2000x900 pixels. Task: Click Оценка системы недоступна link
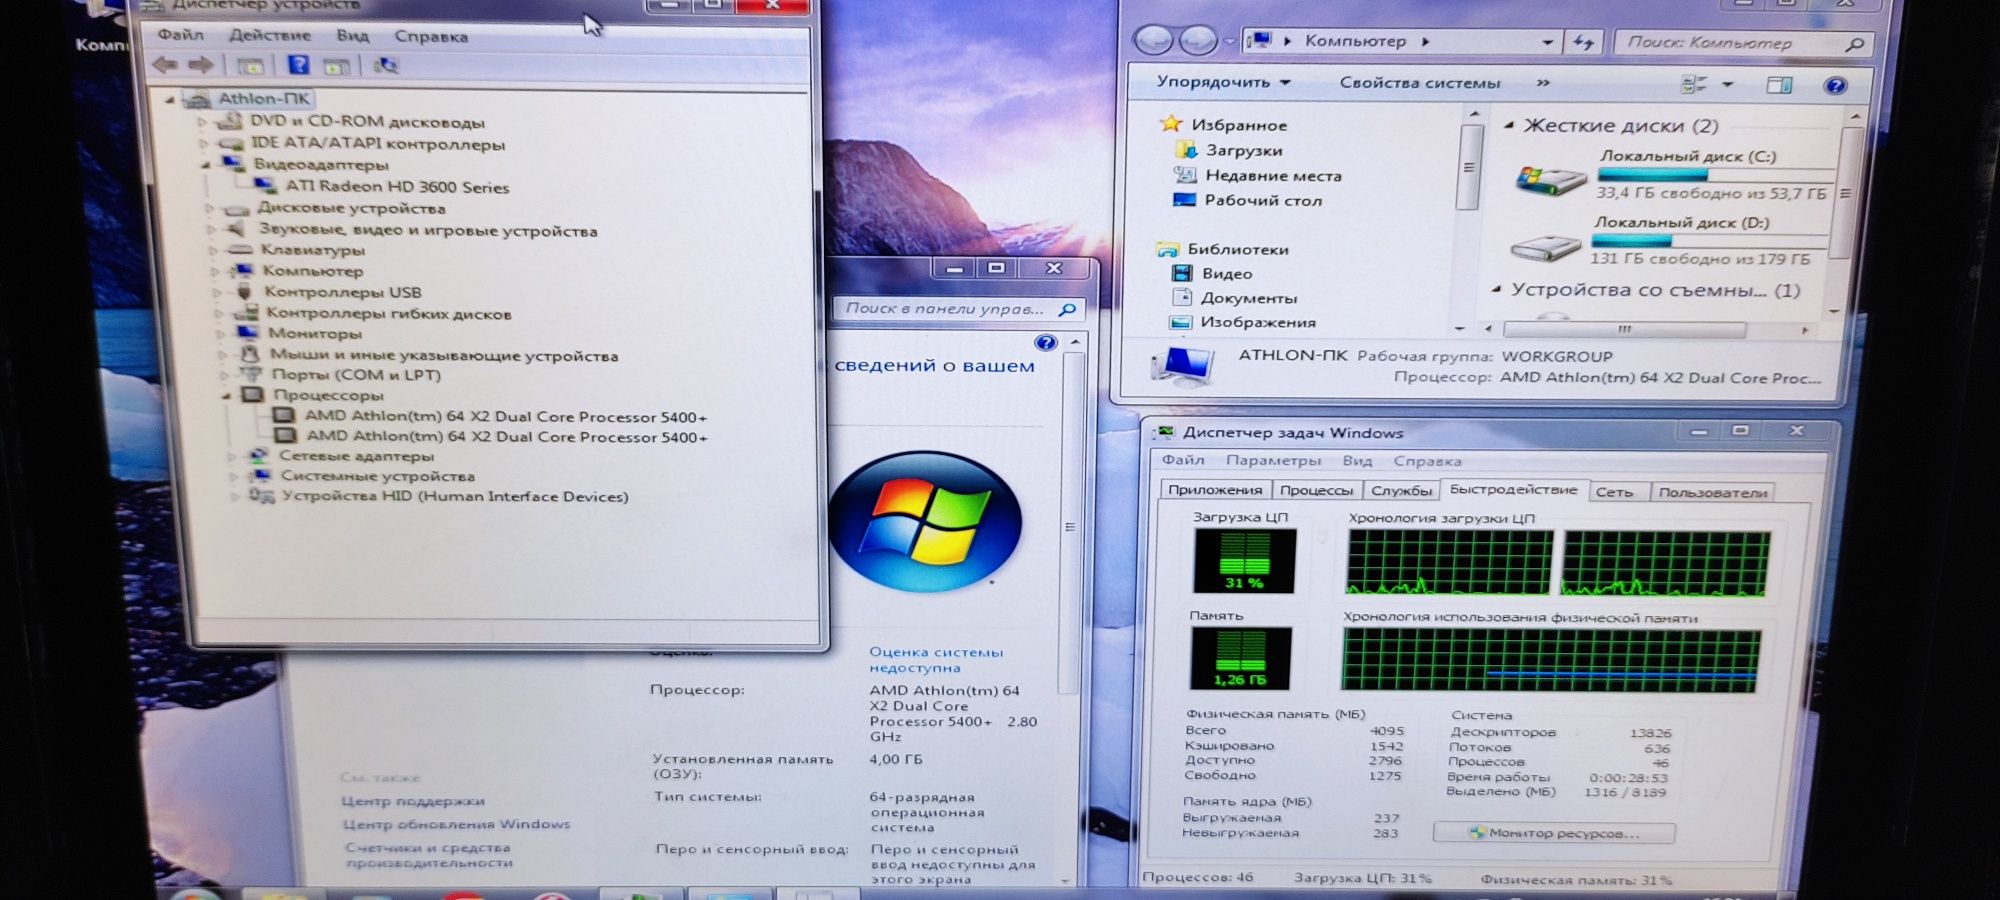click(x=935, y=660)
